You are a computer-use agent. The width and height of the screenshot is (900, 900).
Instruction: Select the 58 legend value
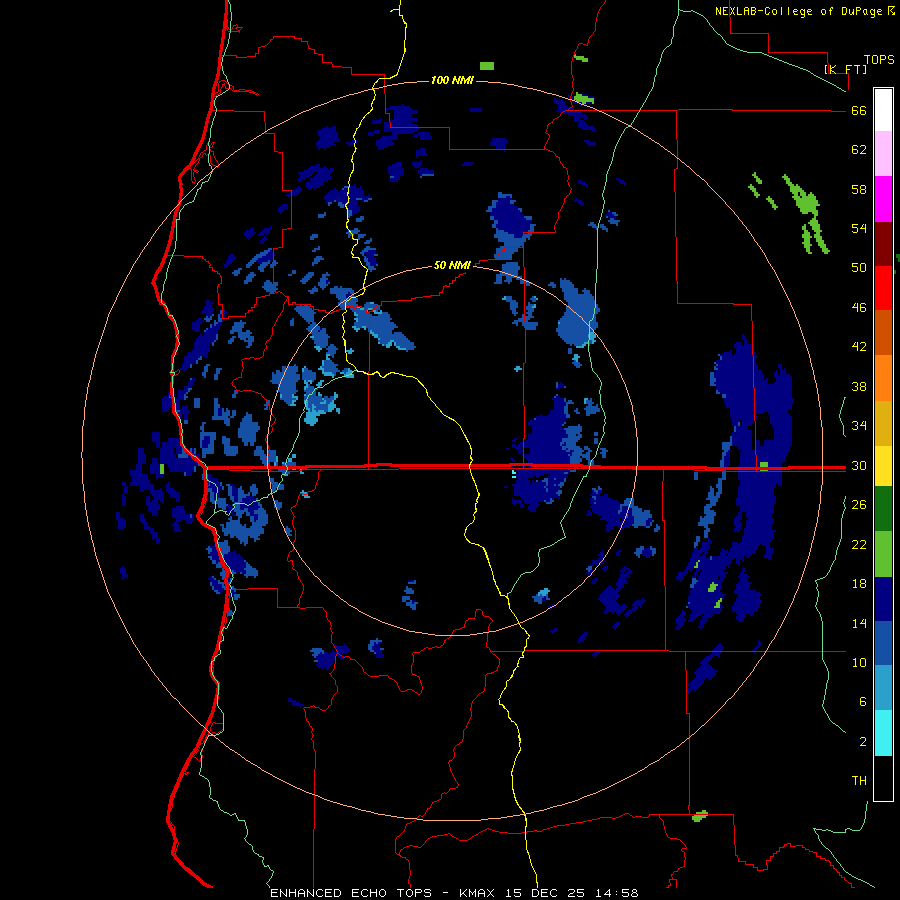859,189
